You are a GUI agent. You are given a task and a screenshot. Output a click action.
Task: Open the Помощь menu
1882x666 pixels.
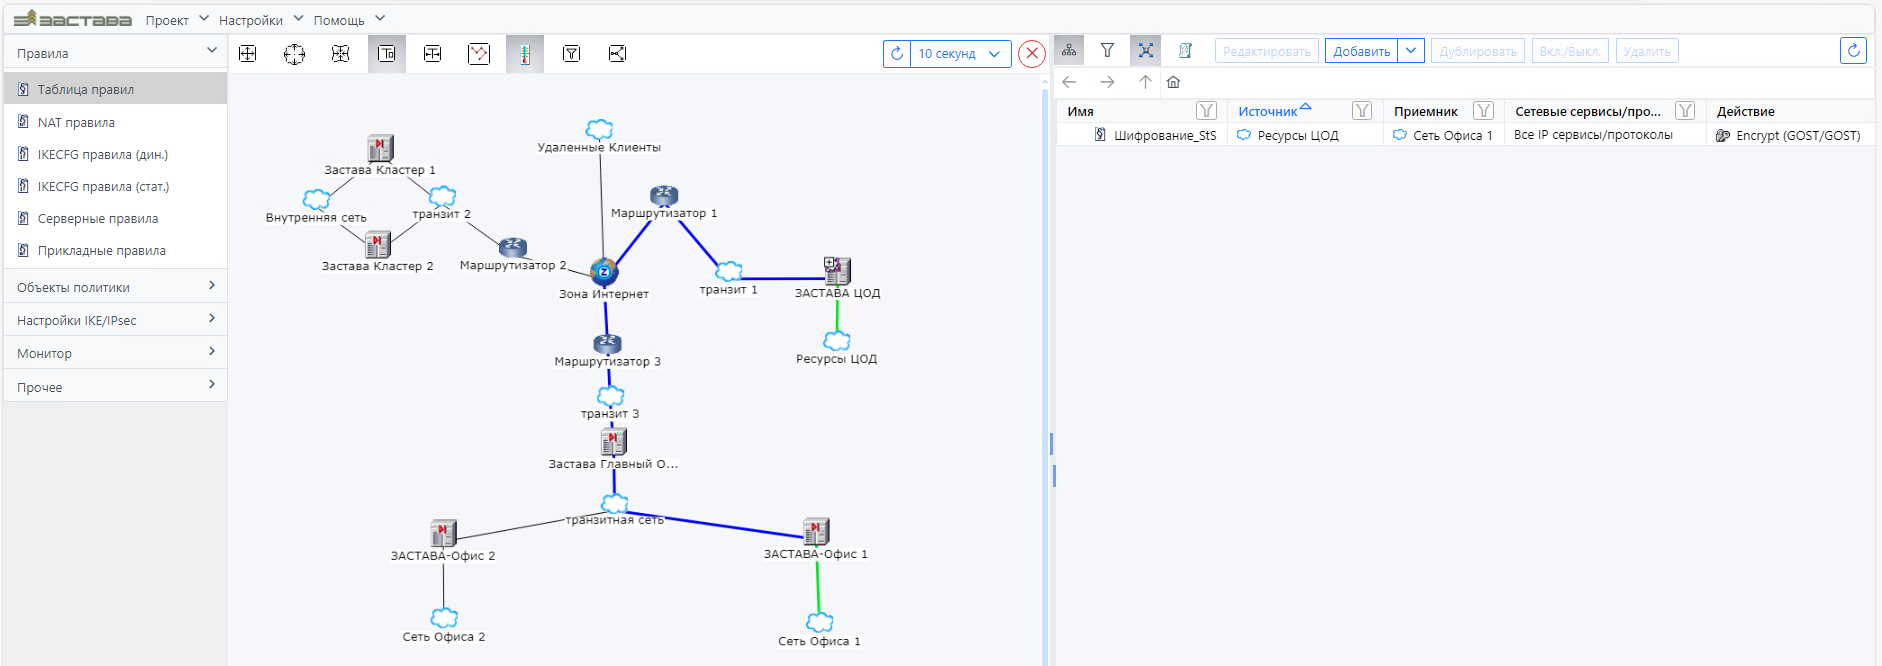point(349,20)
